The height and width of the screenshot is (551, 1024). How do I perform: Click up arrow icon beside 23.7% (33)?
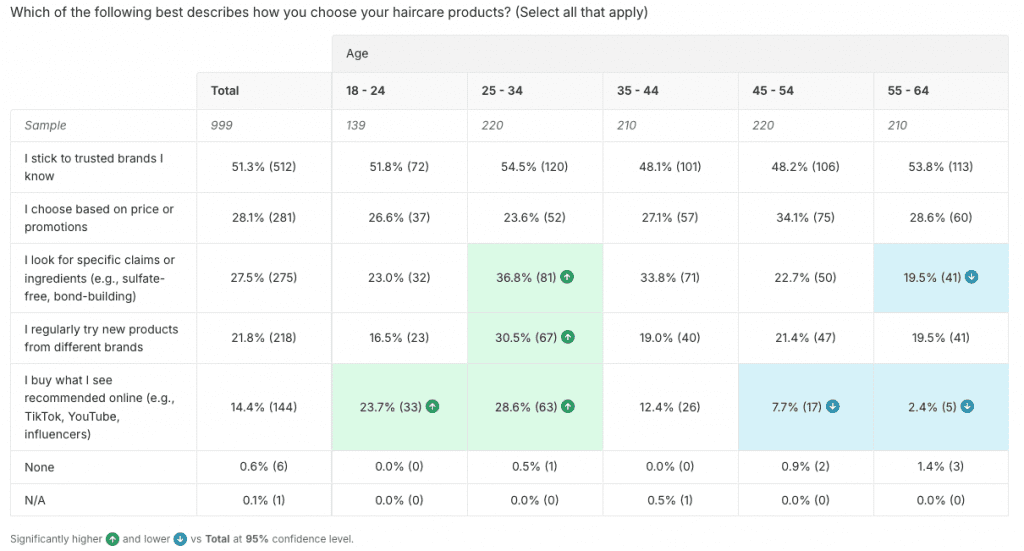432,407
